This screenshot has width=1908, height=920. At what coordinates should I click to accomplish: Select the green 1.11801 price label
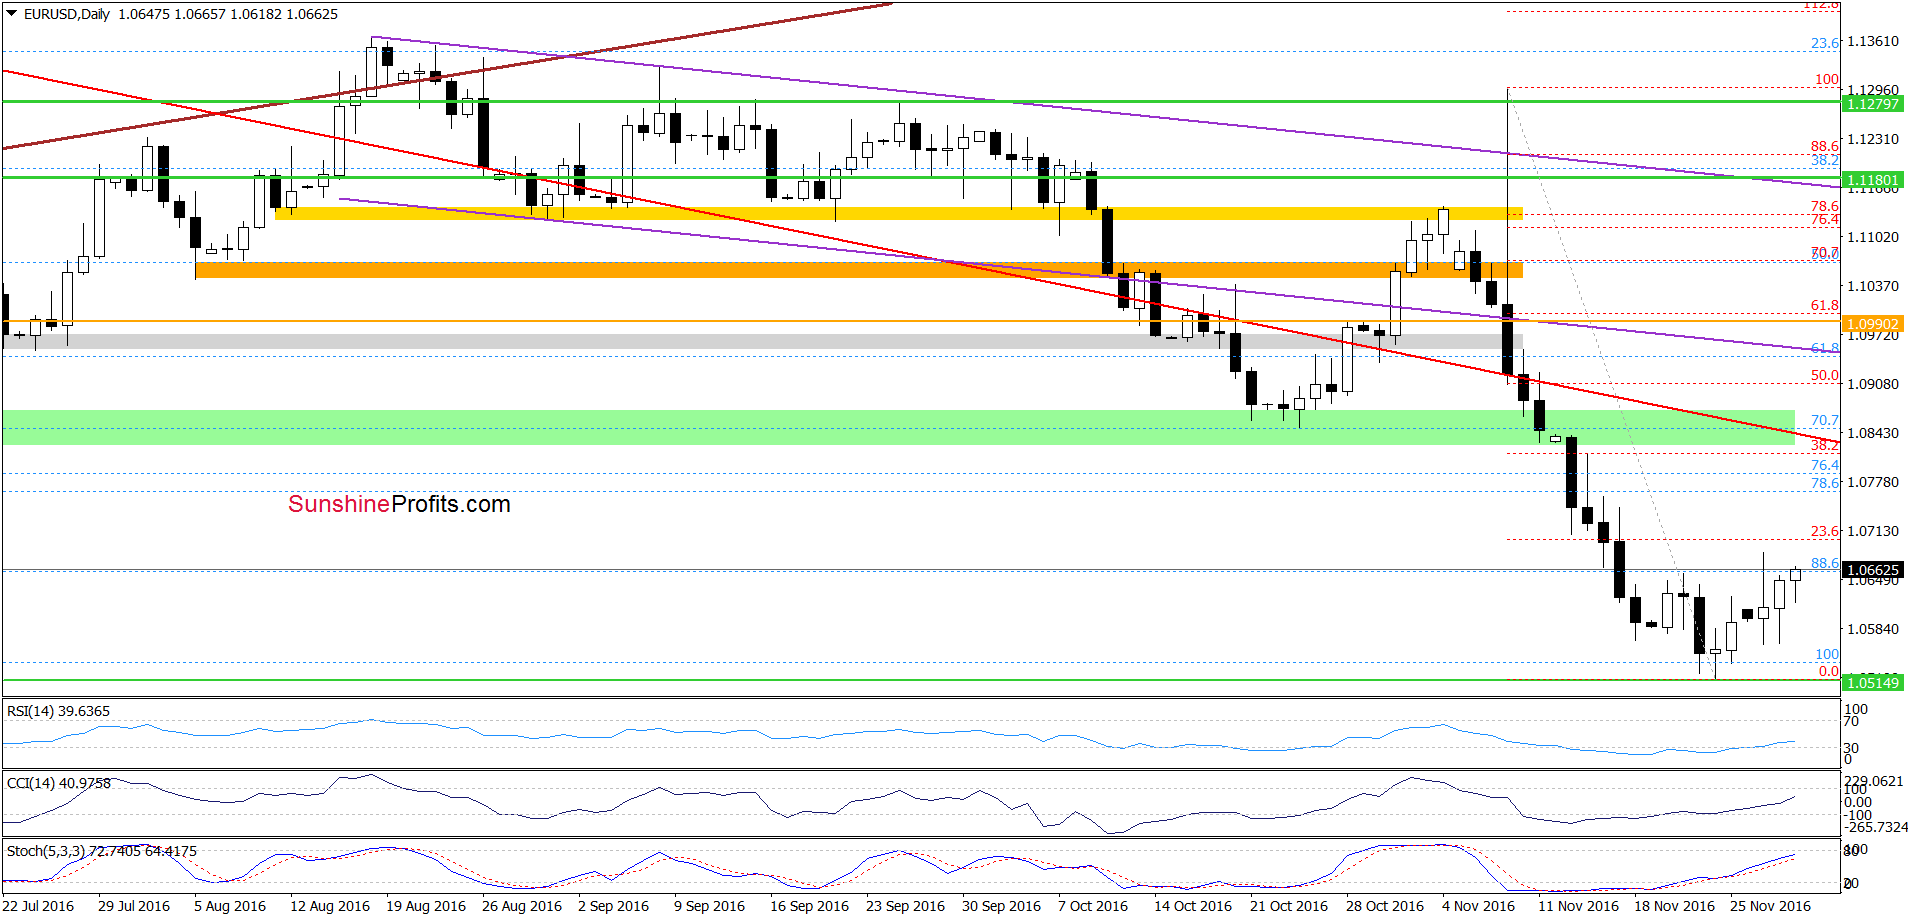(1872, 181)
